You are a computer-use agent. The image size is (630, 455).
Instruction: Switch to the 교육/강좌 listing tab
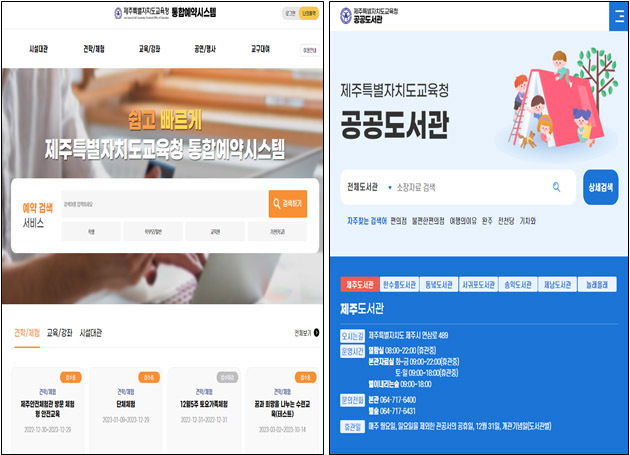coord(59,333)
